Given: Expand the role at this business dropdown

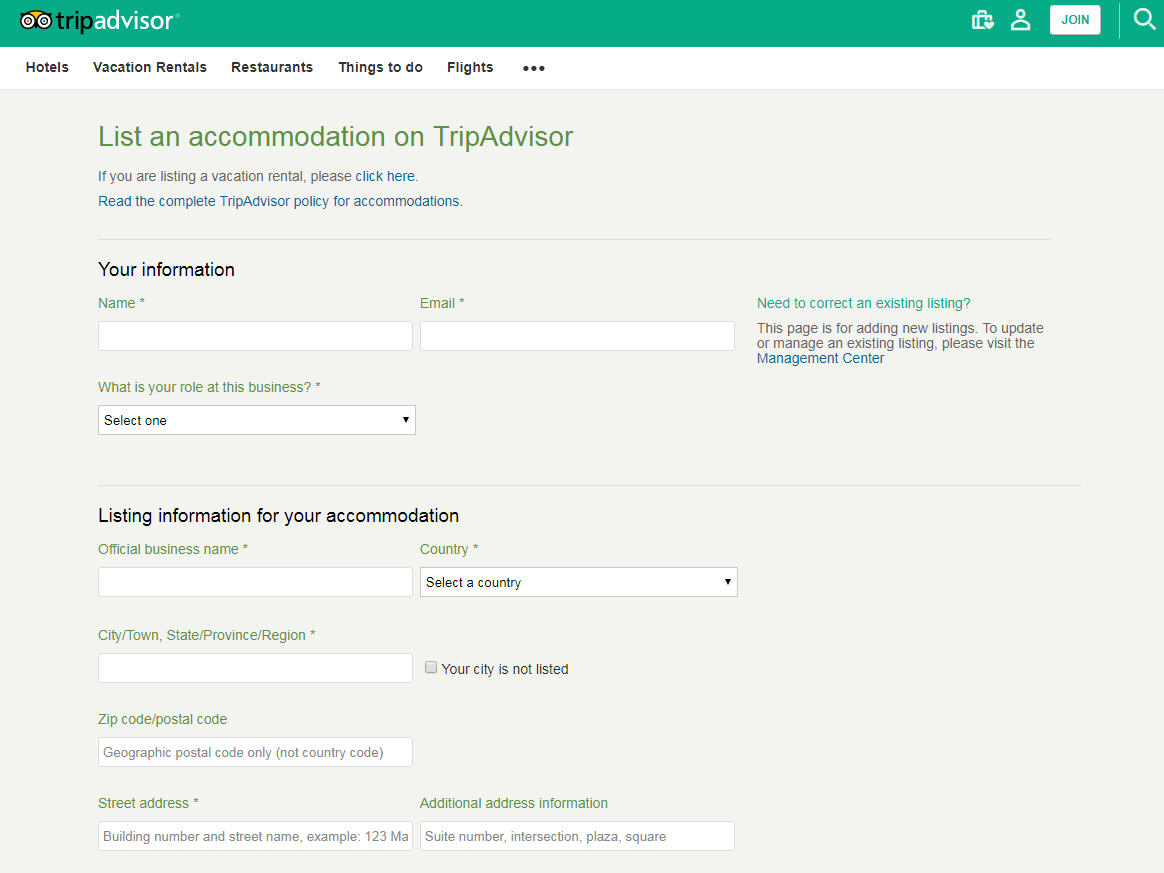Looking at the screenshot, I should 257,420.
